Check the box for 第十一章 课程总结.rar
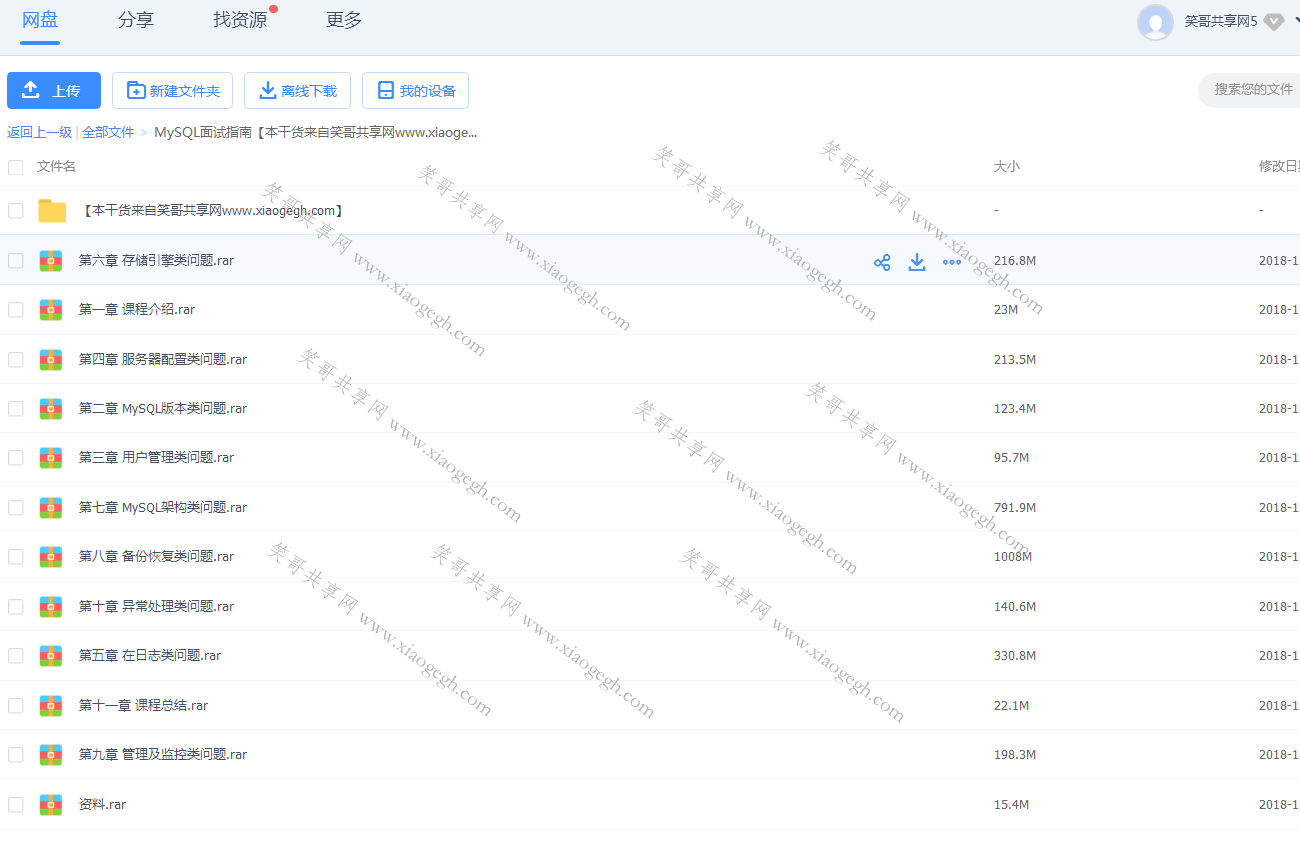1300x859 pixels. pos(15,706)
